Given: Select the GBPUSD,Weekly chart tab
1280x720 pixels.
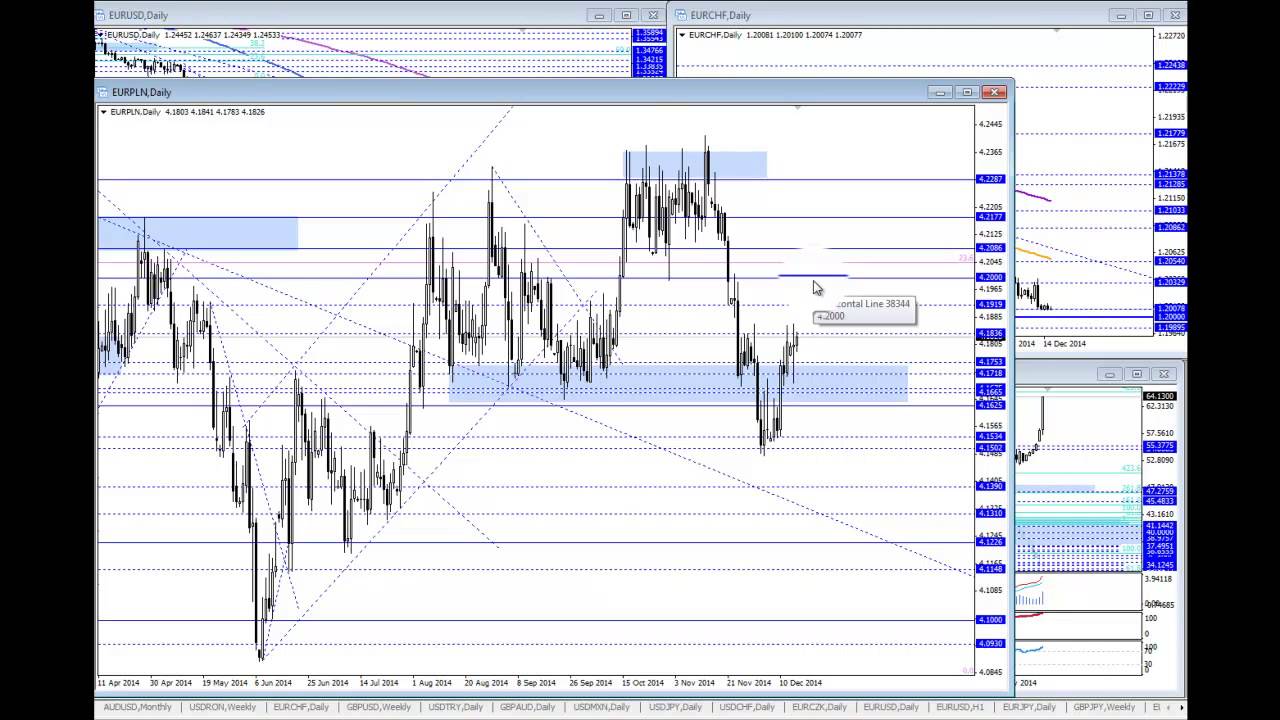Looking at the screenshot, I should tap(379, 707).
